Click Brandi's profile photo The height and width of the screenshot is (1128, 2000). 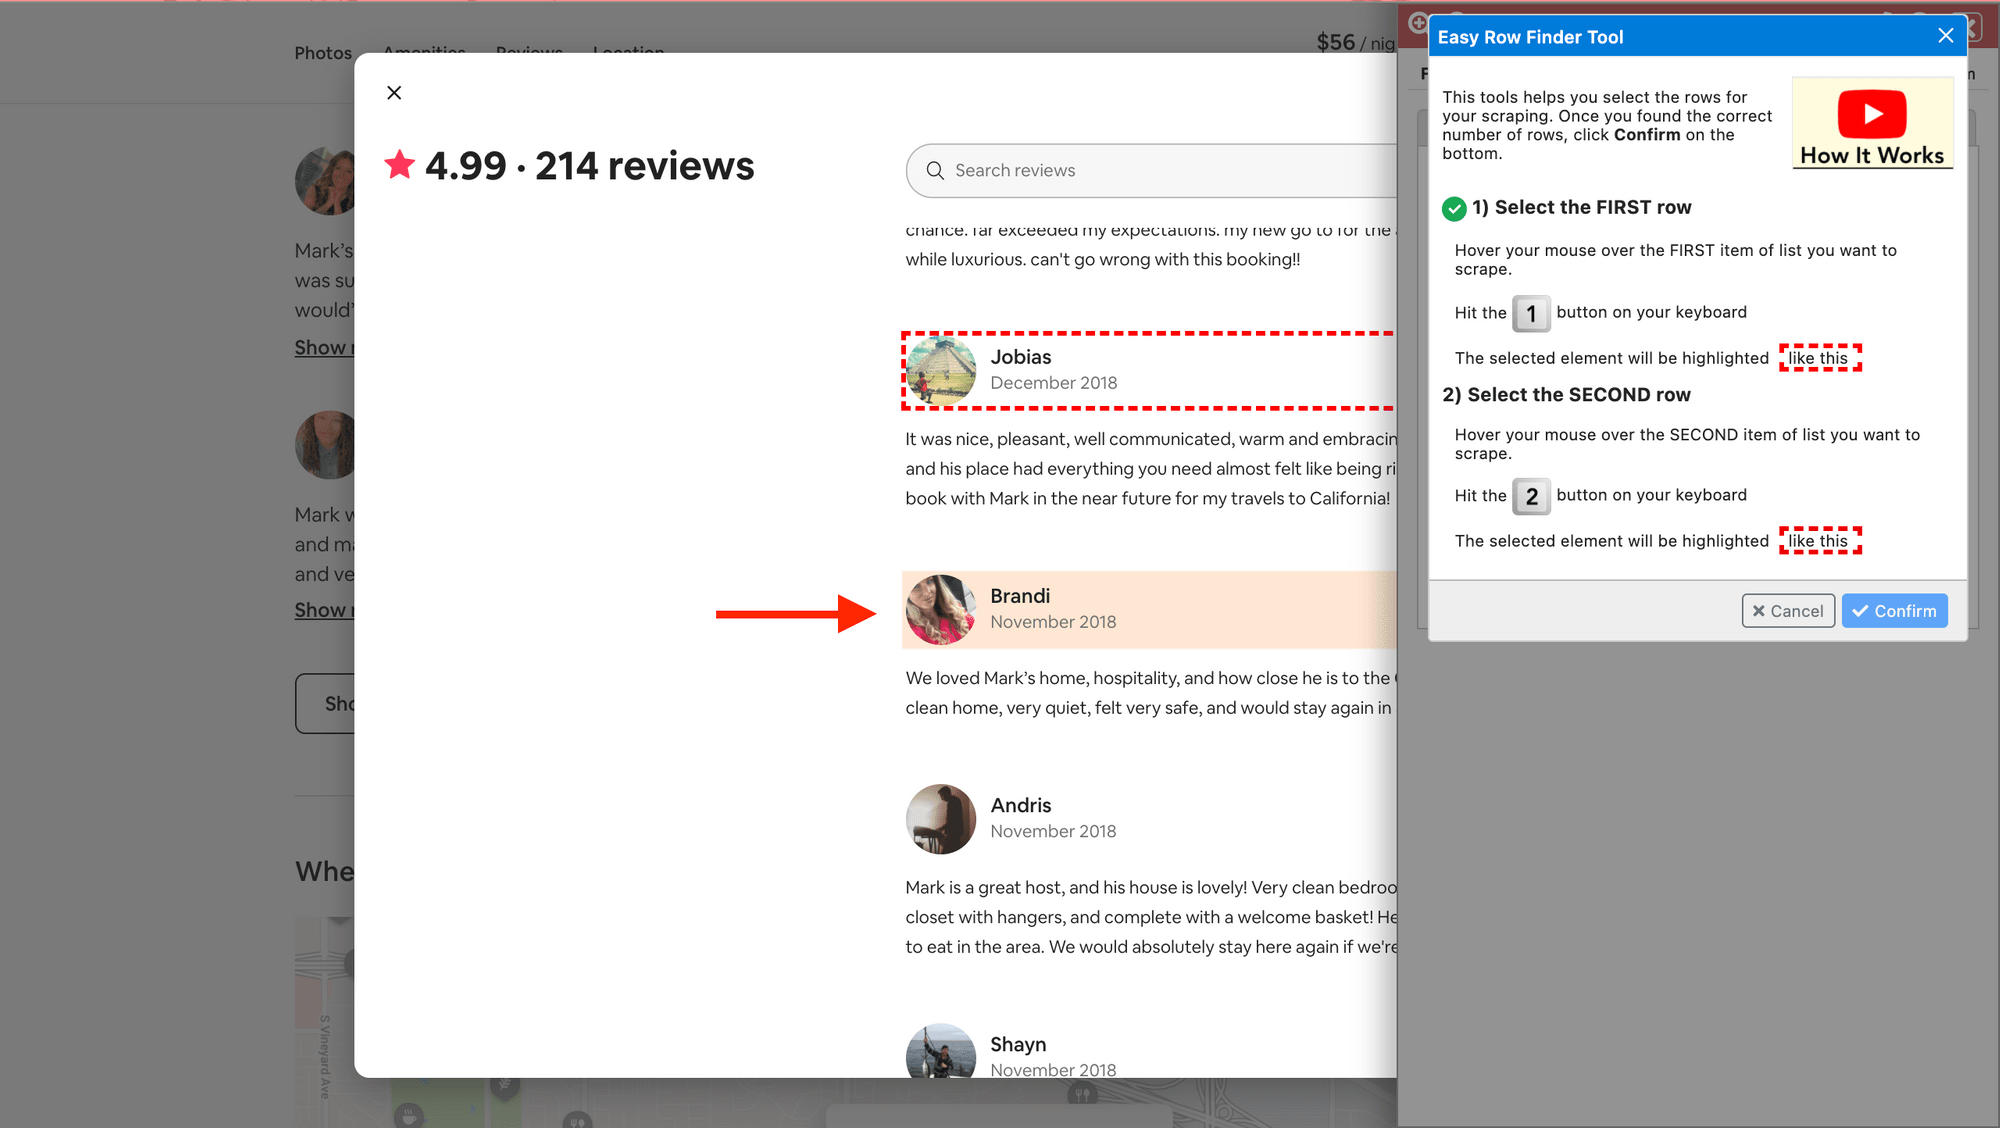point(940,609)
